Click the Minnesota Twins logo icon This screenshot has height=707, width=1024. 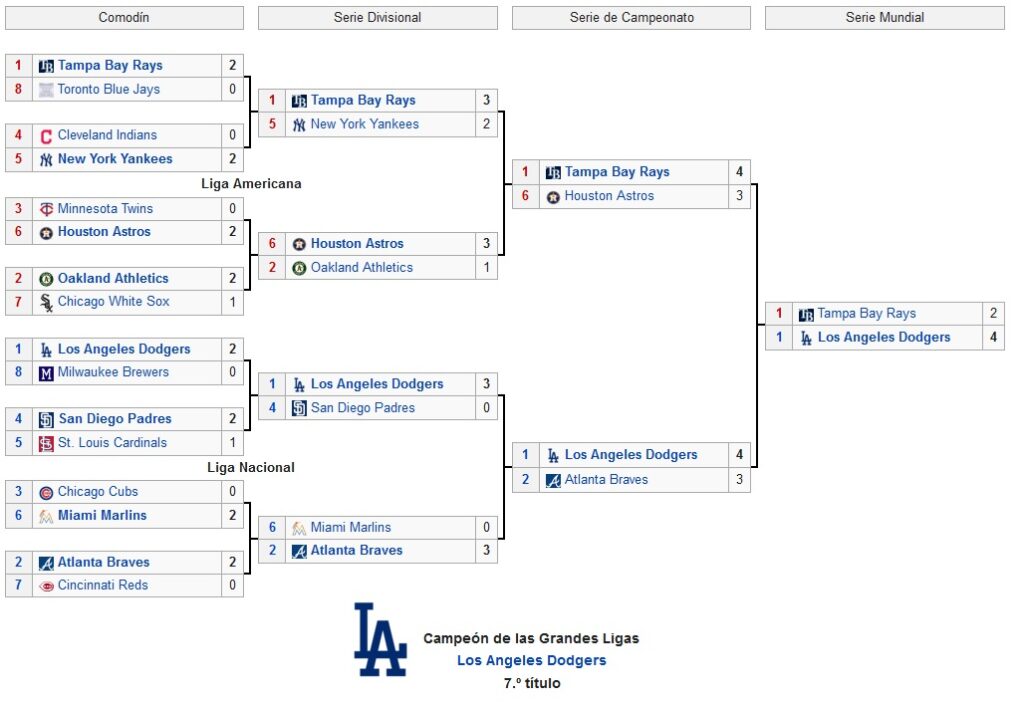(x=46, y=209)
